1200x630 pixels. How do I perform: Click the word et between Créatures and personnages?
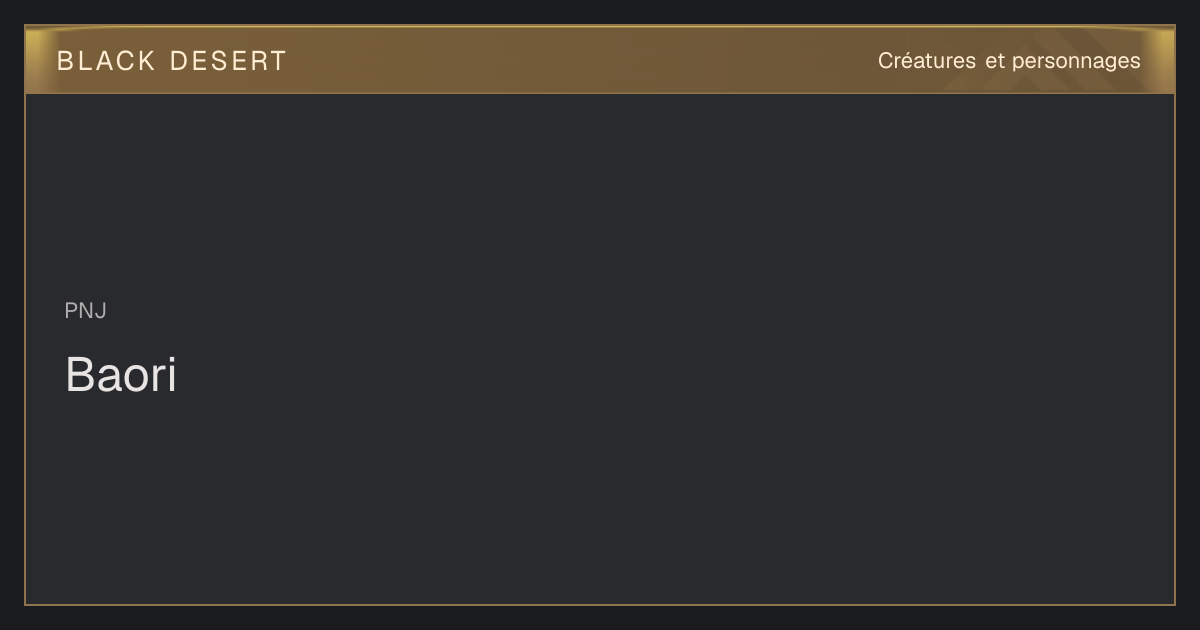click(x=994, y=61)
